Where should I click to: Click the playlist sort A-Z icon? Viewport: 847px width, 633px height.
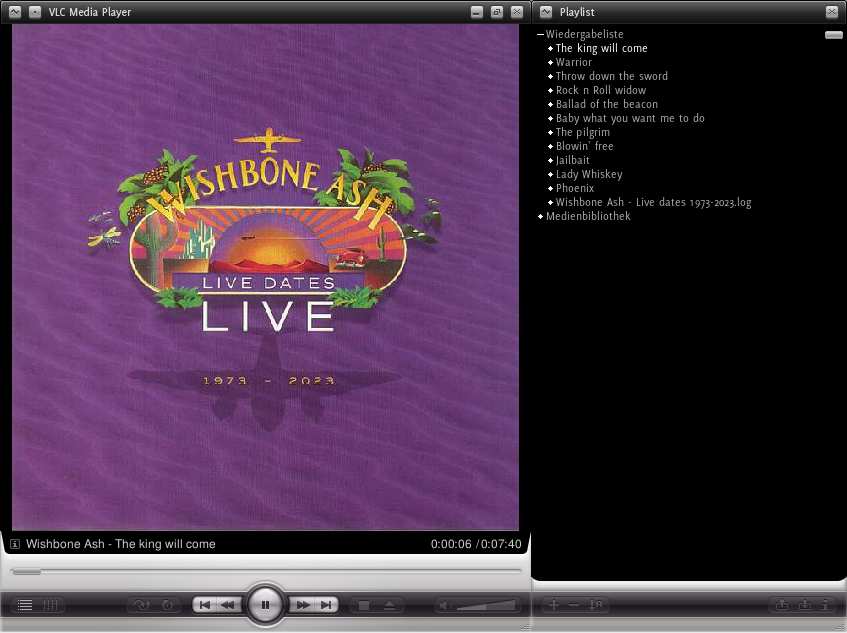(x=596, y=605)
